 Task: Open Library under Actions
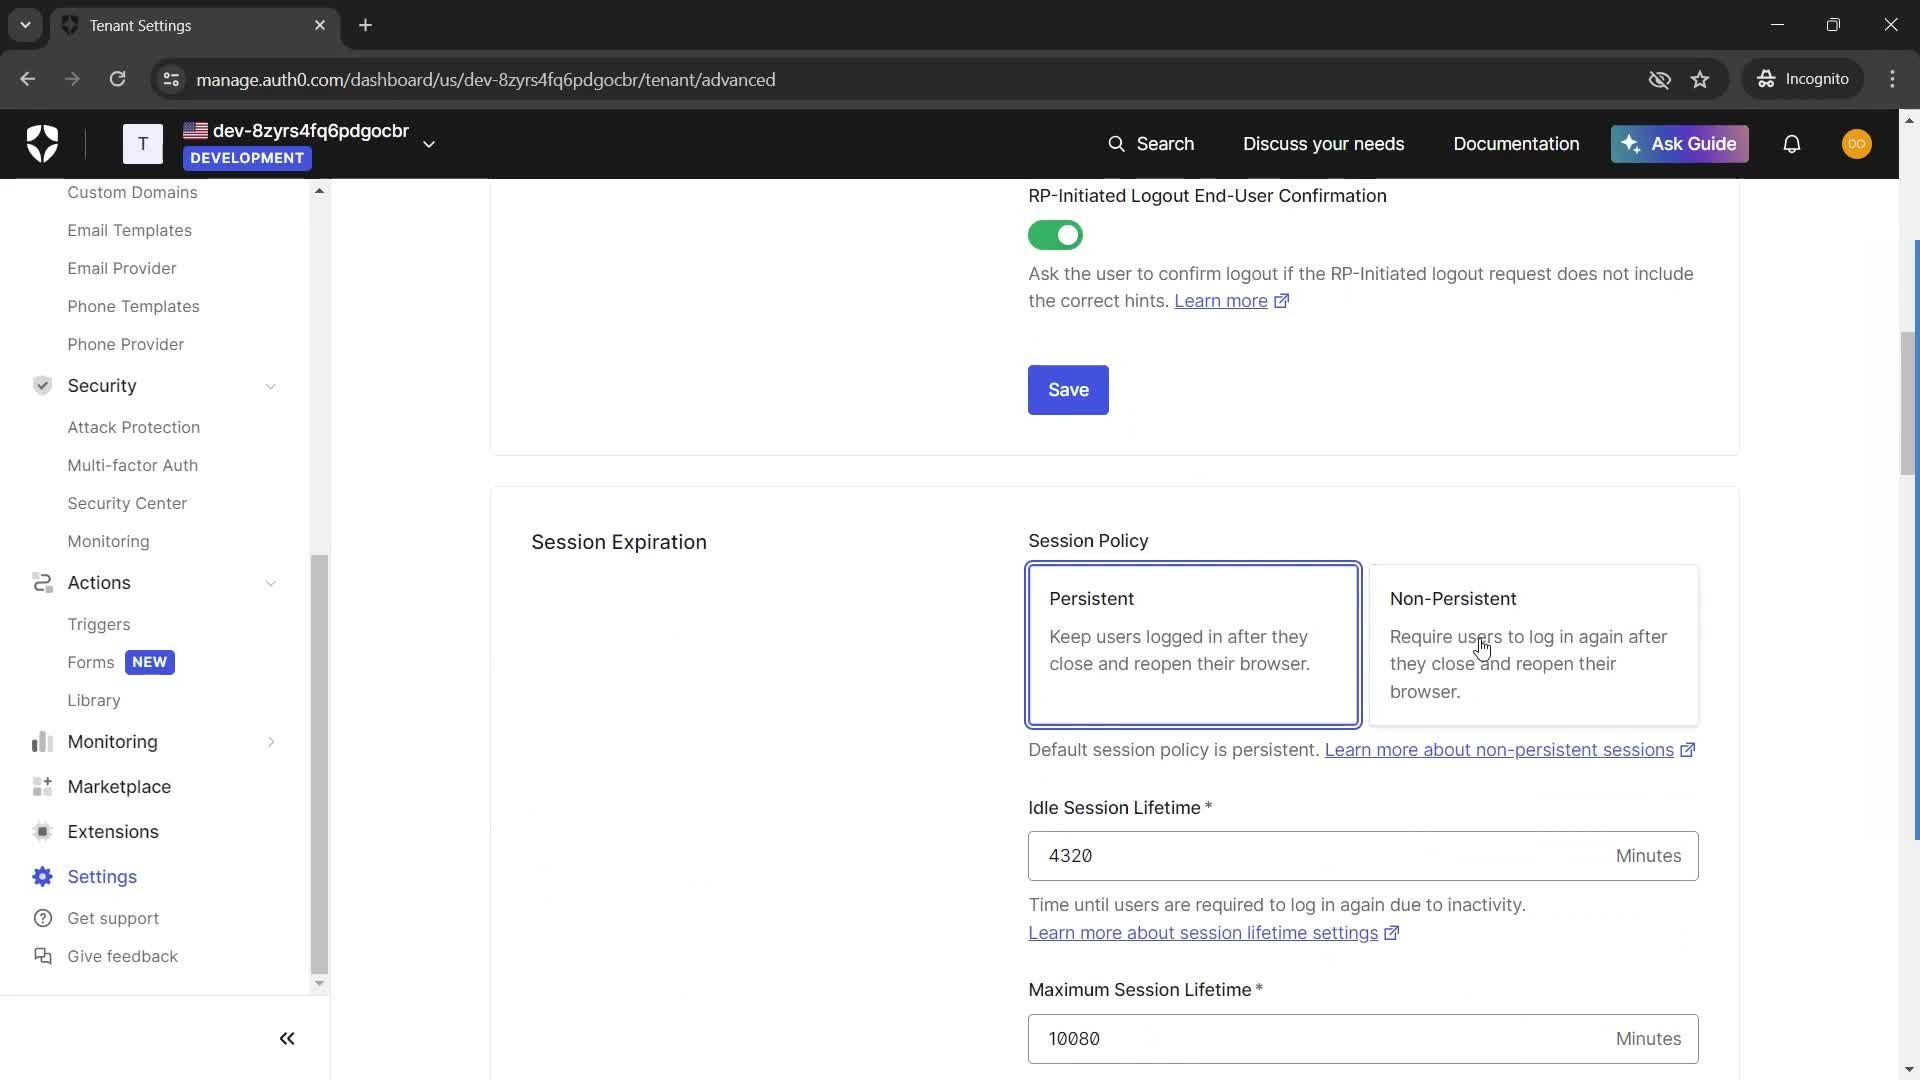tap(93, 700)
